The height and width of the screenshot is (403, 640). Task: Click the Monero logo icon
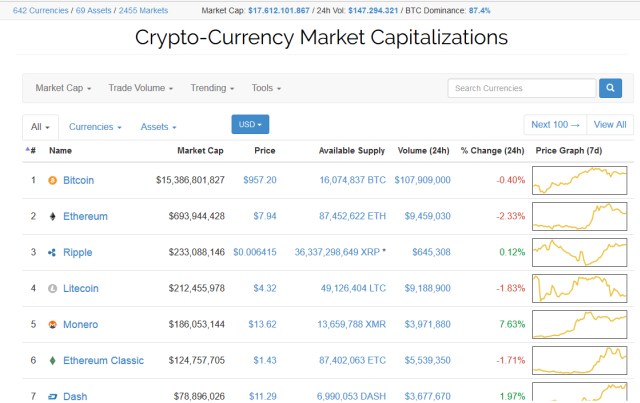[52, 324]
